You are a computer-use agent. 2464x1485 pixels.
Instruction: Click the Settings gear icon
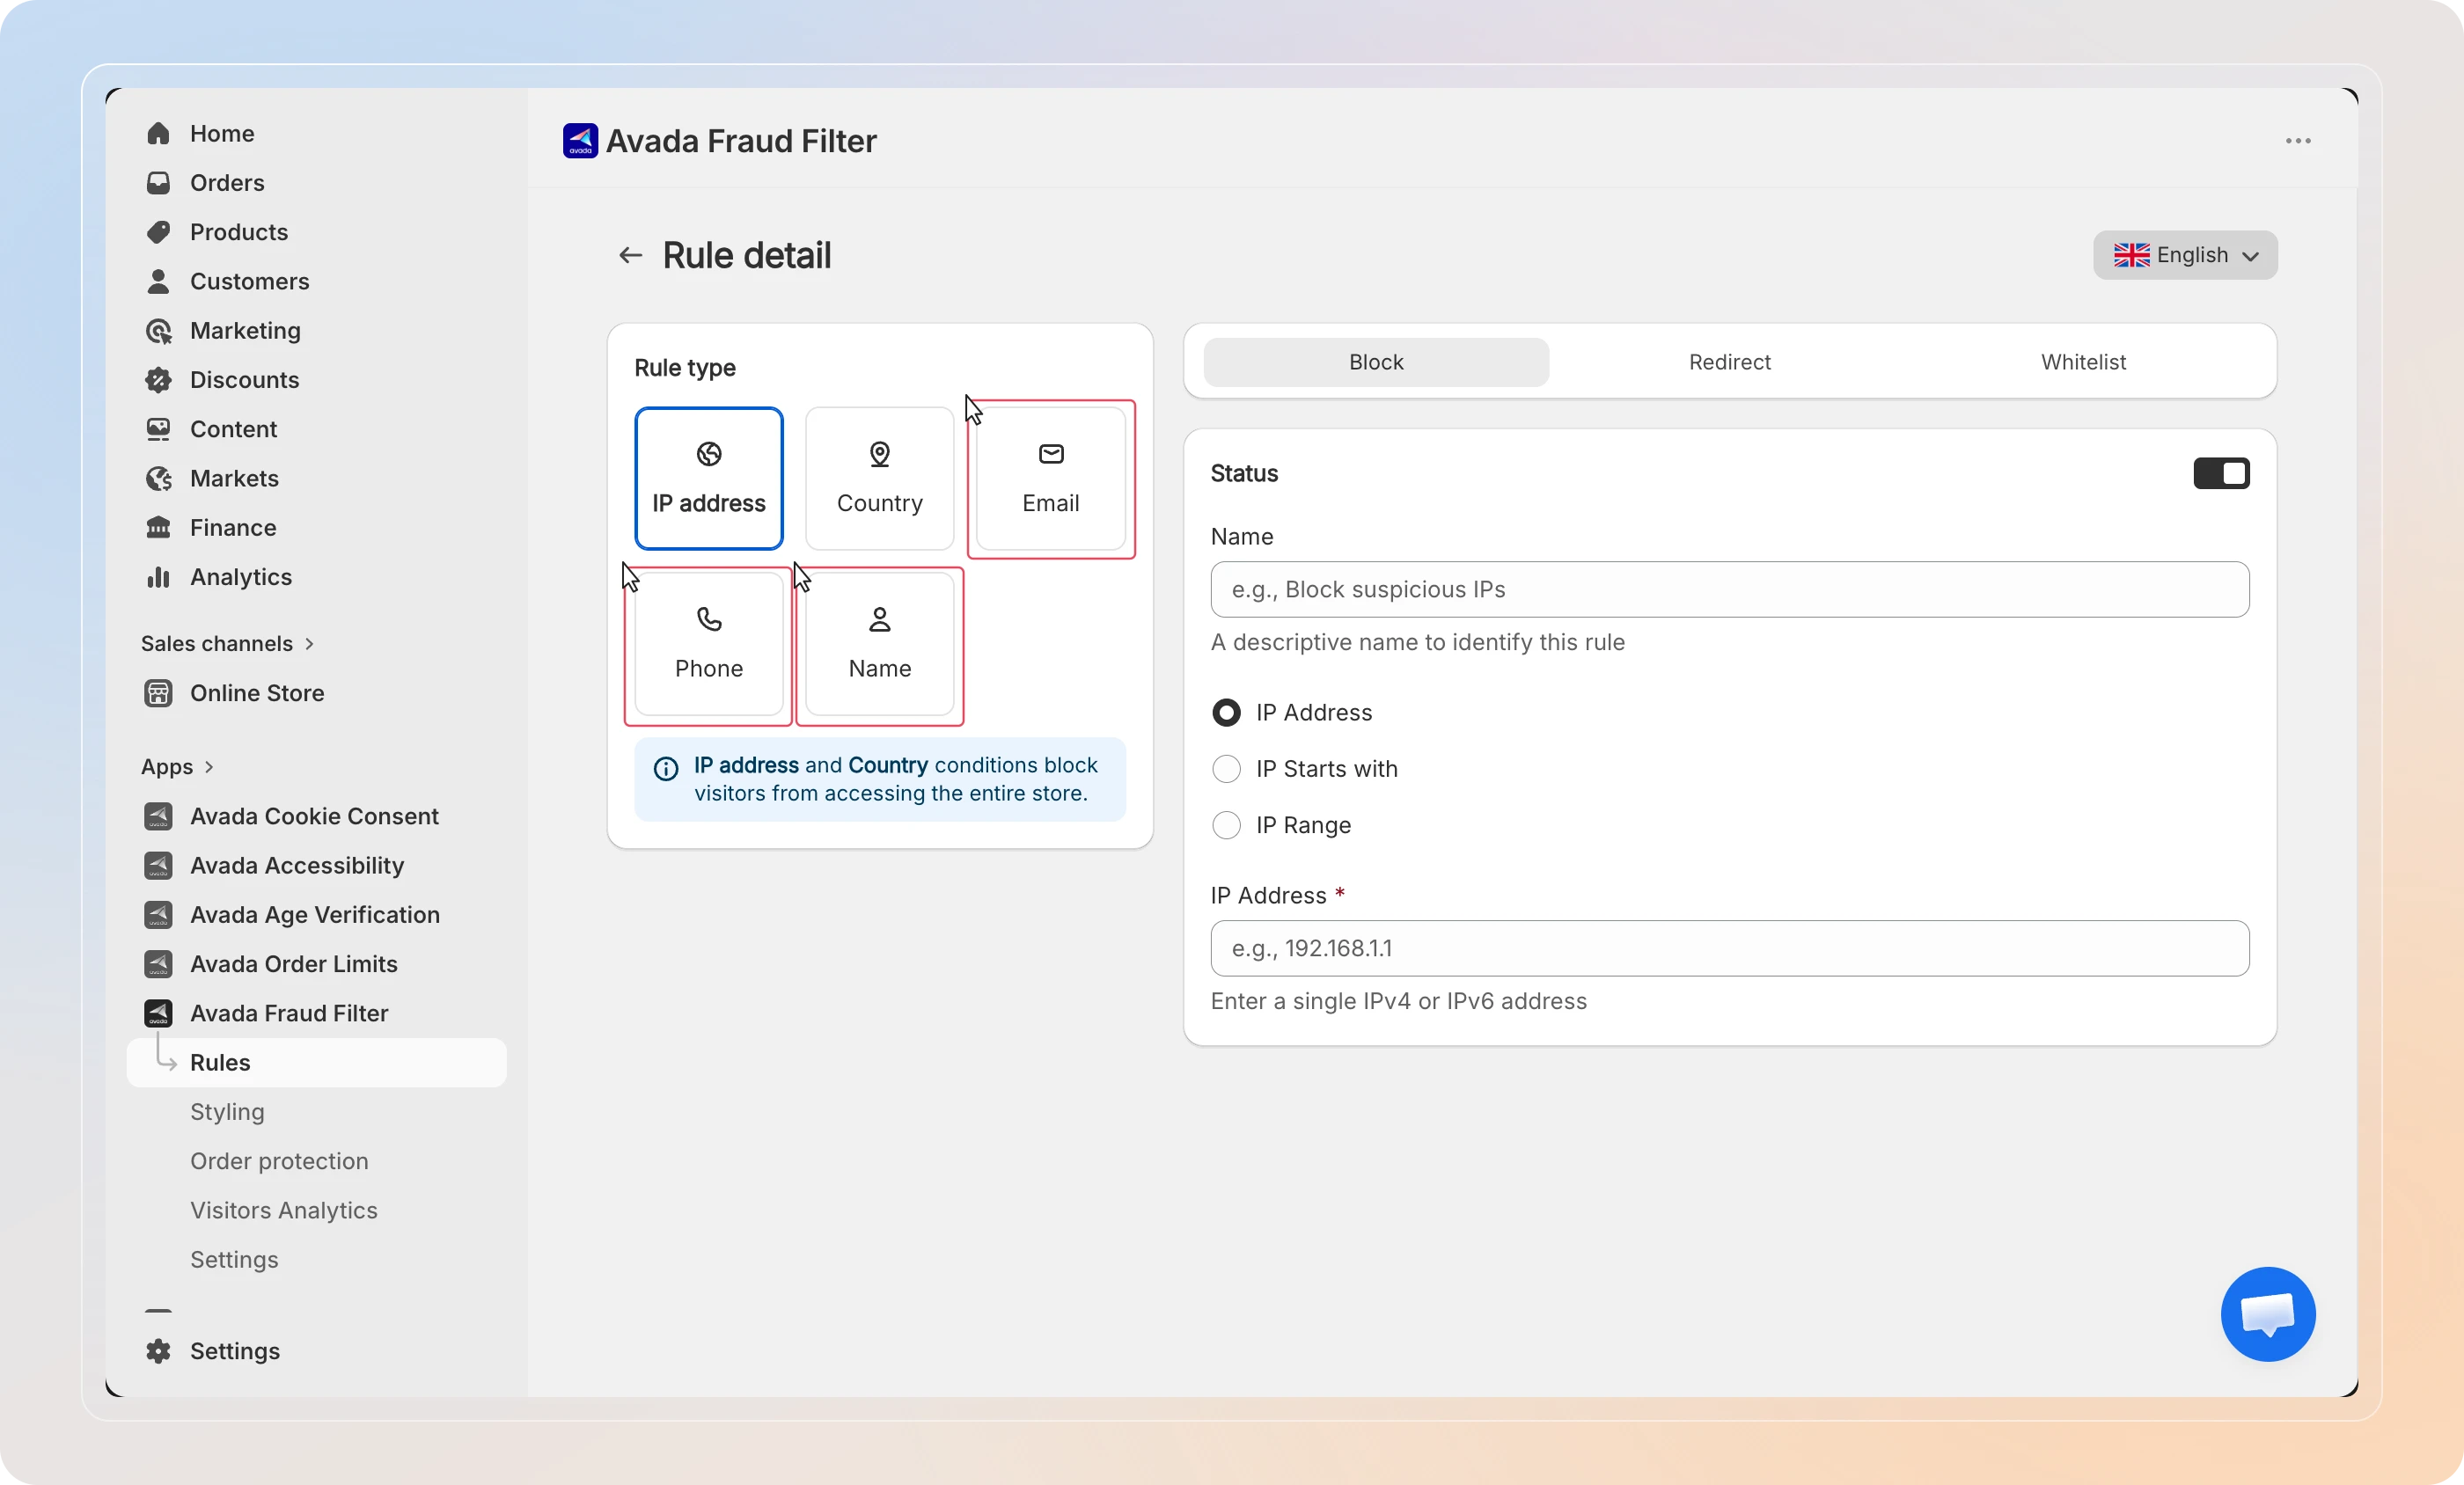click(x=158, y=1351)
